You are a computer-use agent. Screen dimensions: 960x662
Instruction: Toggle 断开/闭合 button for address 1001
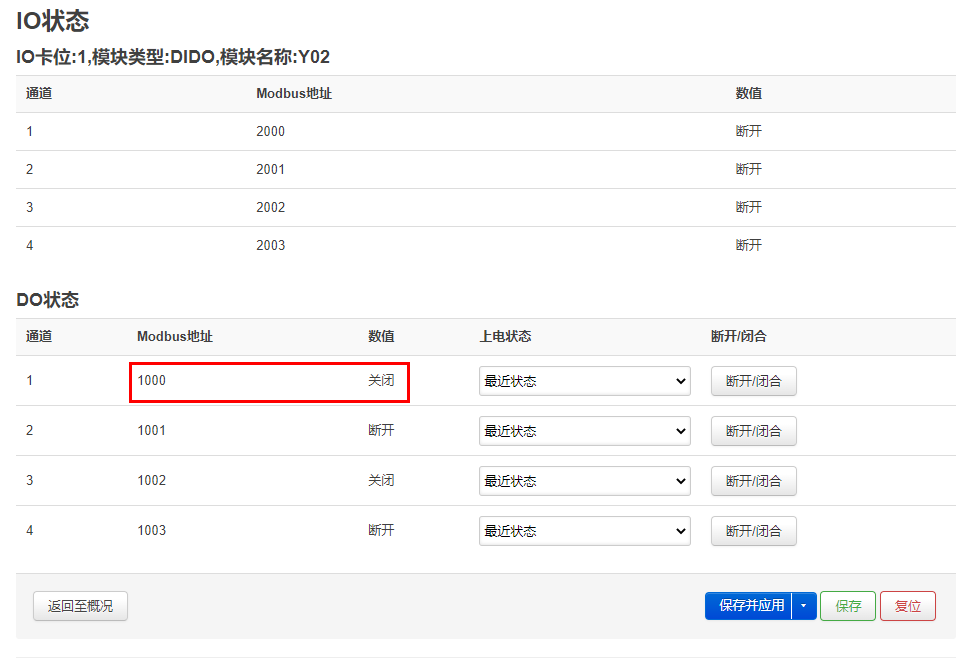[754, 431]
